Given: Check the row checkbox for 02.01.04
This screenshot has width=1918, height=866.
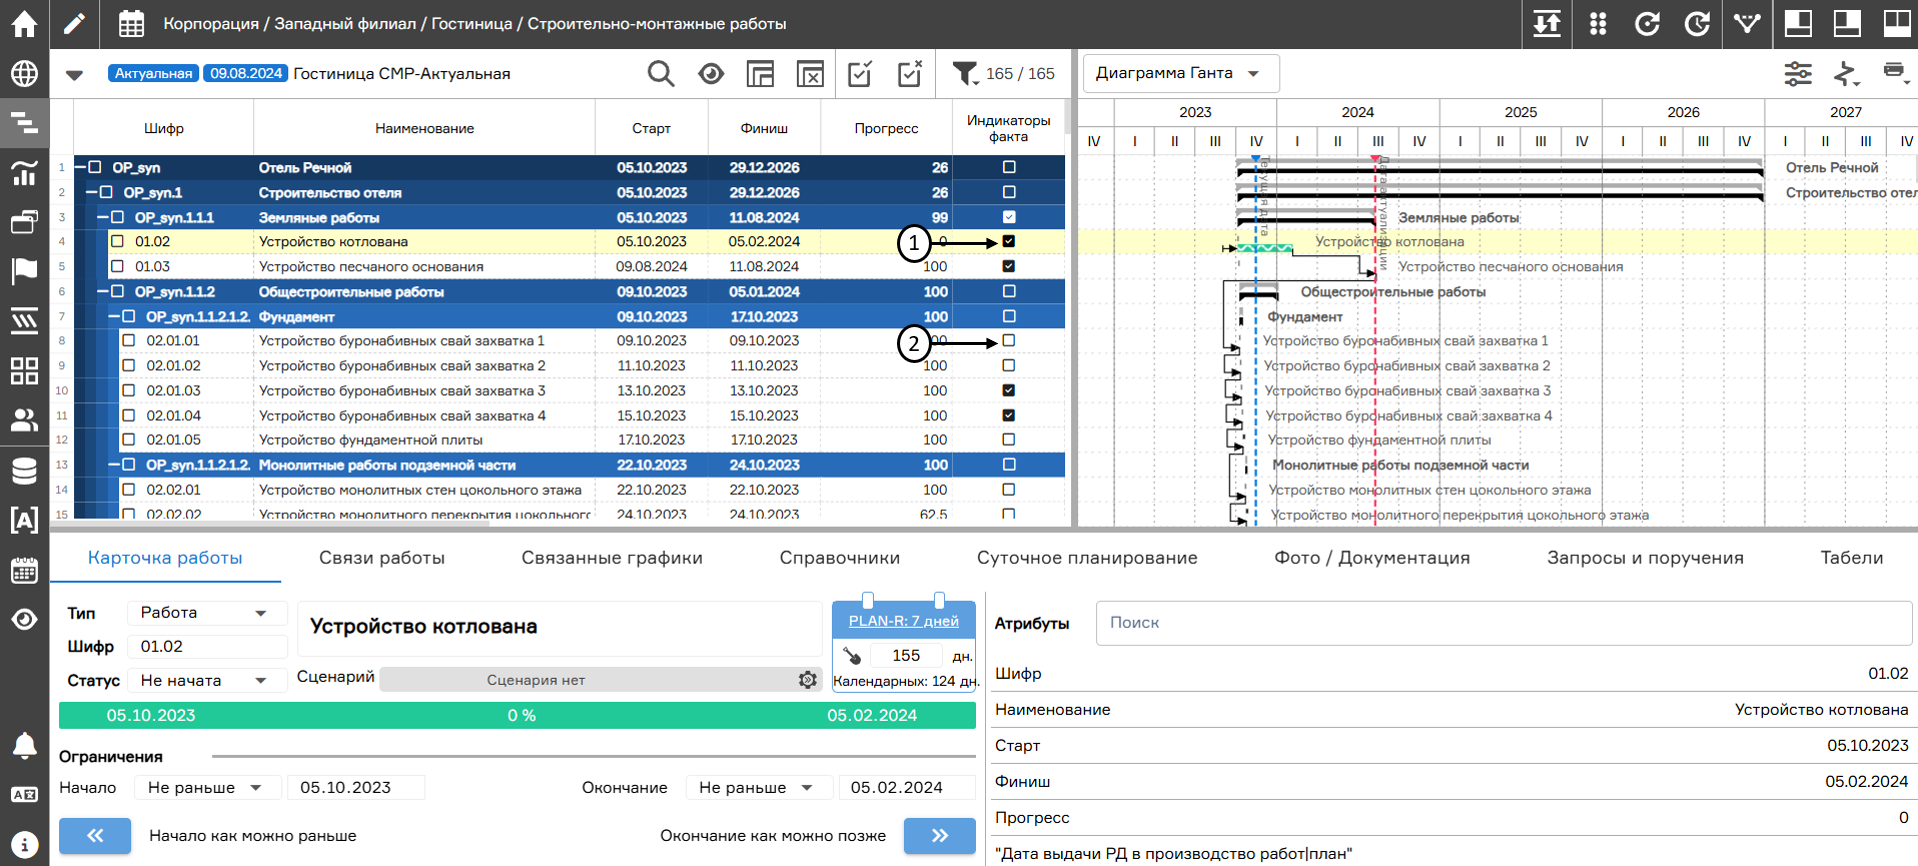Looking at the screenshot, I should point(128,415).
